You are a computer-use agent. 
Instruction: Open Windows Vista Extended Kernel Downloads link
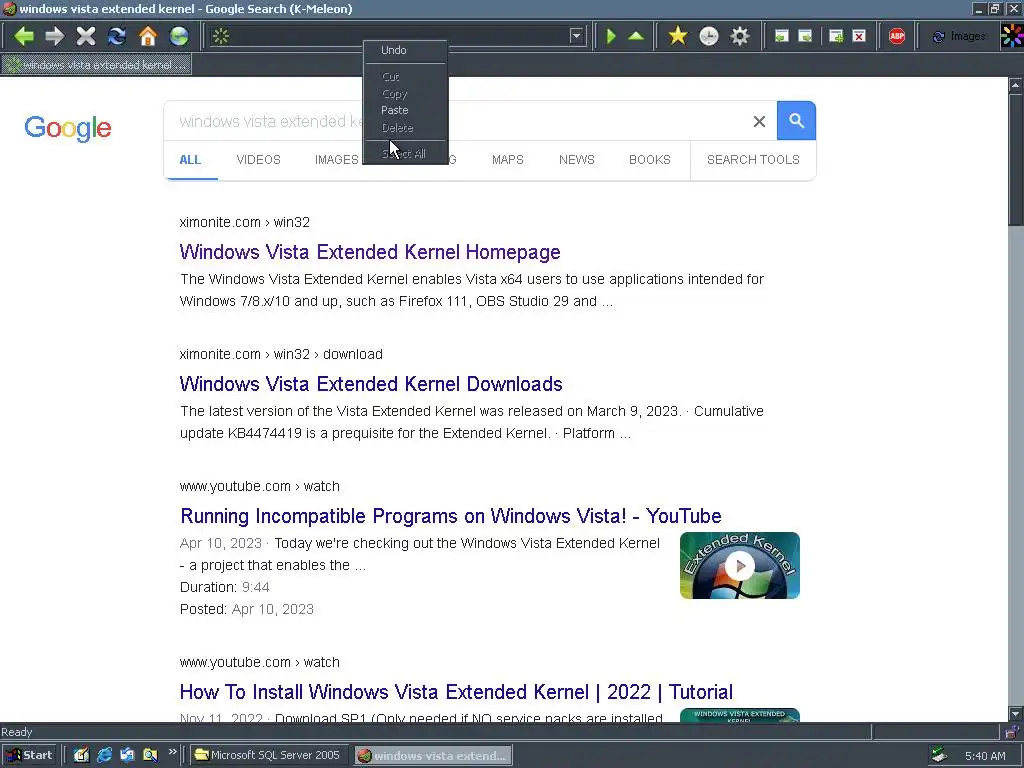point(371,384)
